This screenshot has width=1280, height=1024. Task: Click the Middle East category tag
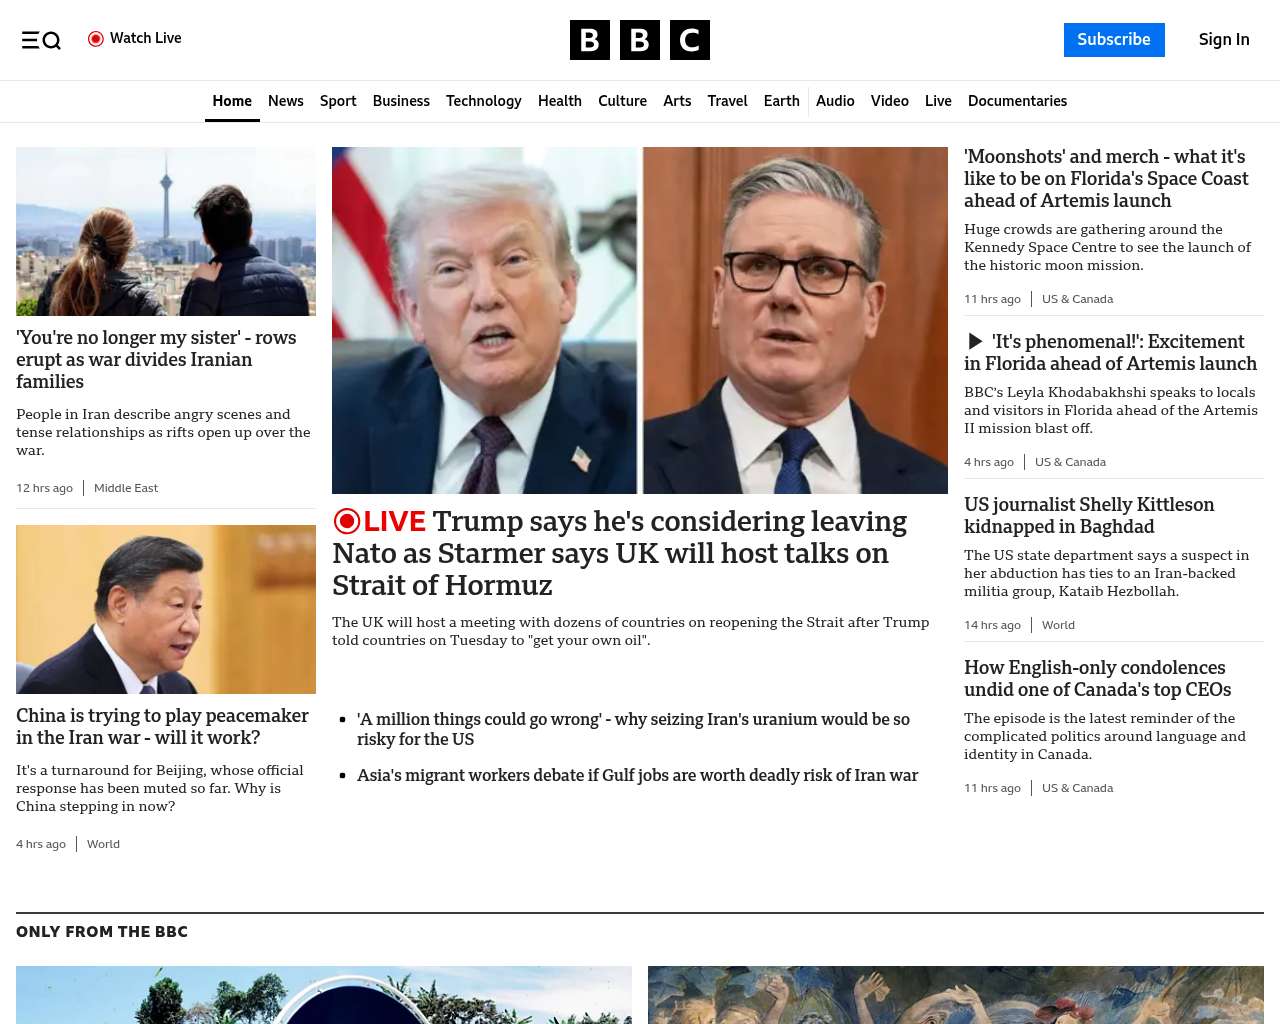click(126, 488)
